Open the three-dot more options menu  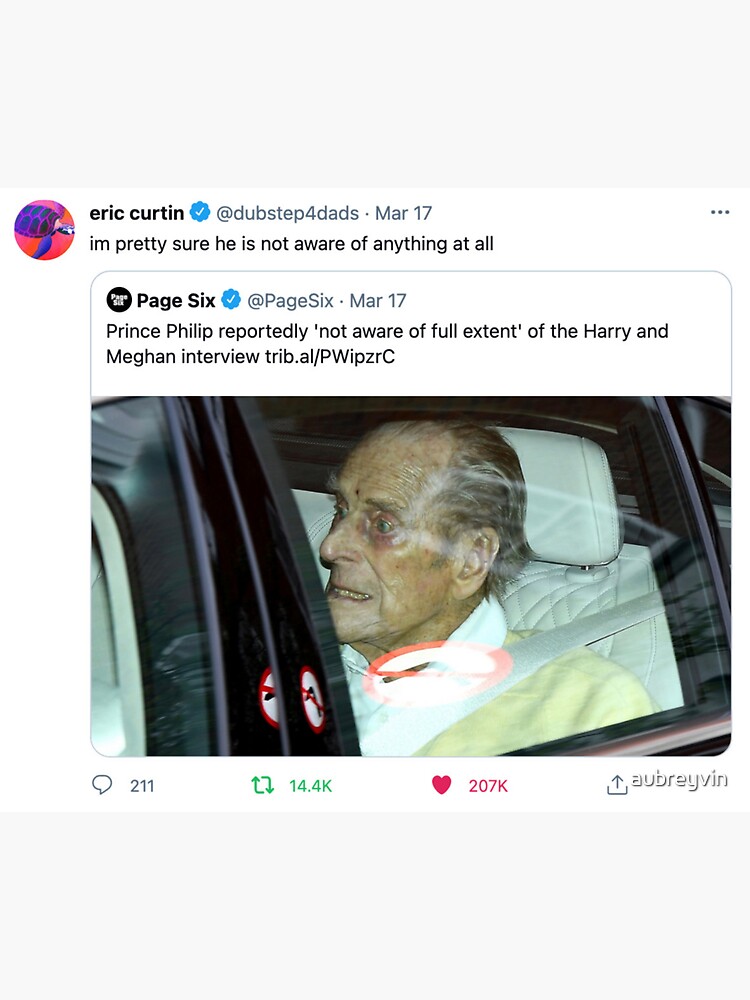click(x=720, y=213)
